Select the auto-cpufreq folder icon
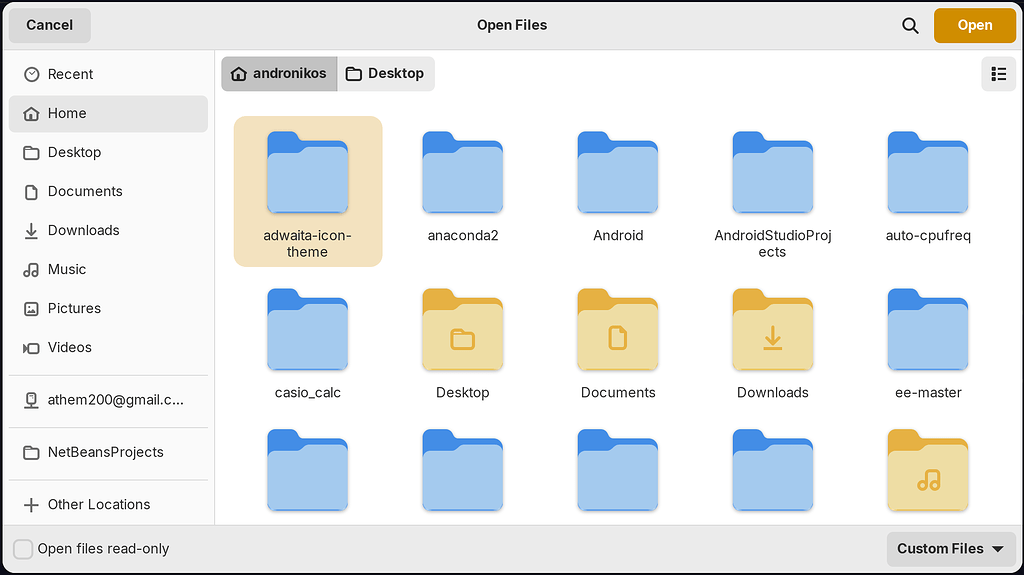The height and width of the screenshot is (575, 1024). click(x=928, y=172)
